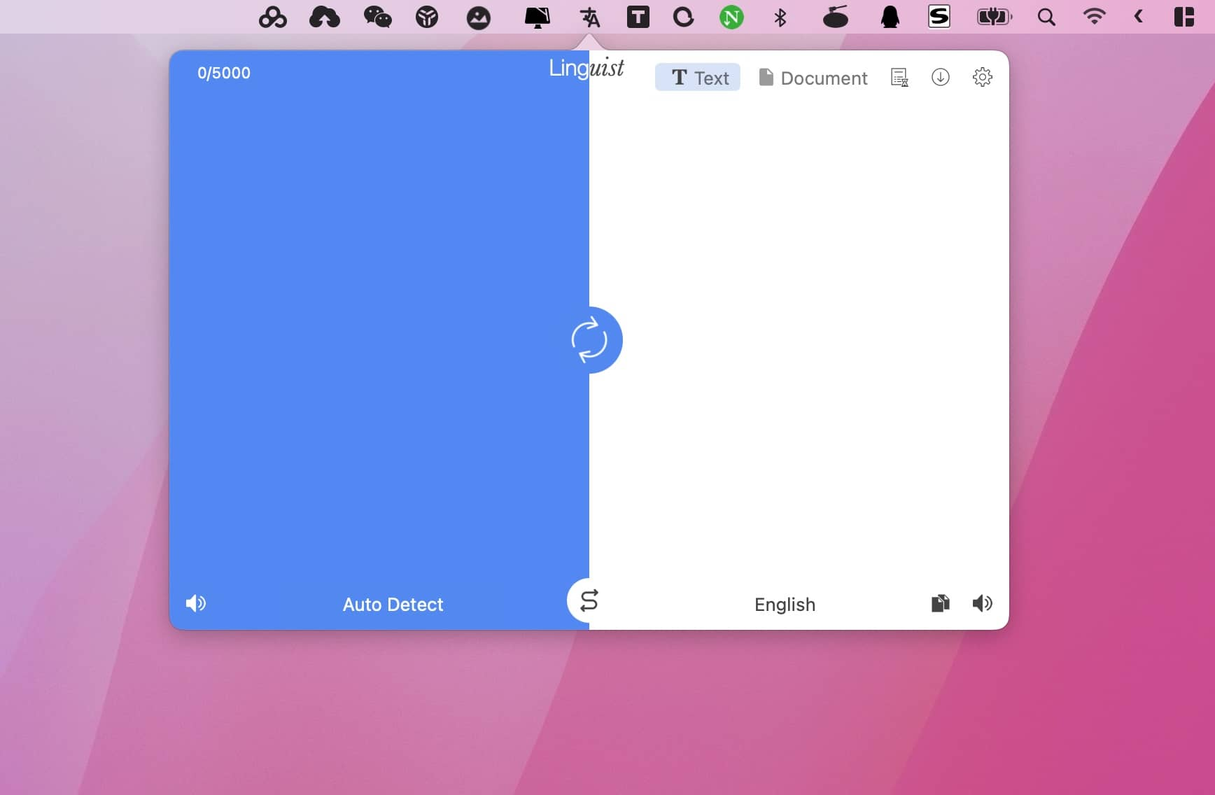Open the T text app menu bar icon

tap(638, 17)
